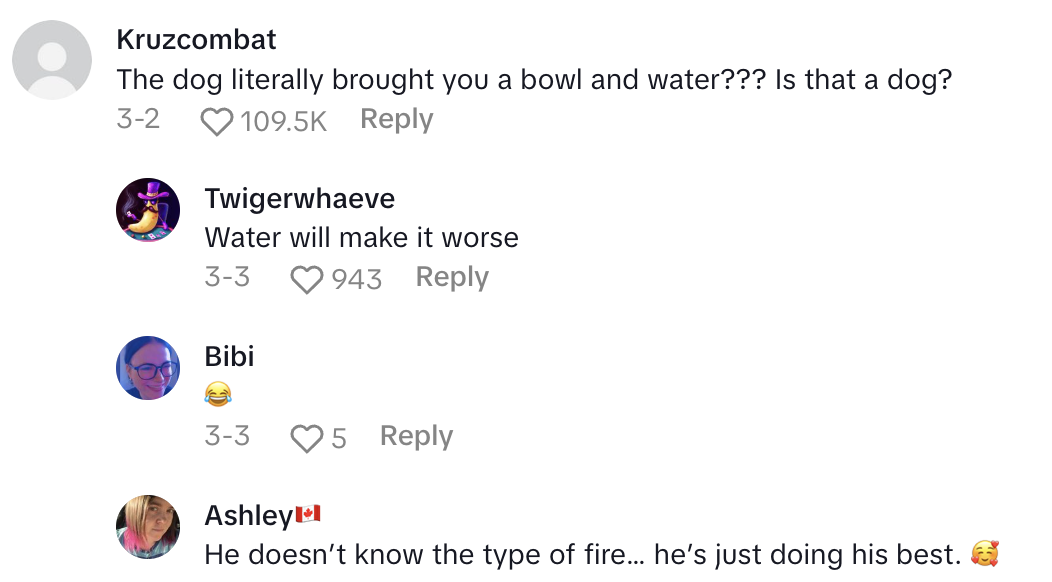Open Twigerwhaeve's purple hat avatar
This screenshot has width=1052, height=582.
tap(148, 210)
